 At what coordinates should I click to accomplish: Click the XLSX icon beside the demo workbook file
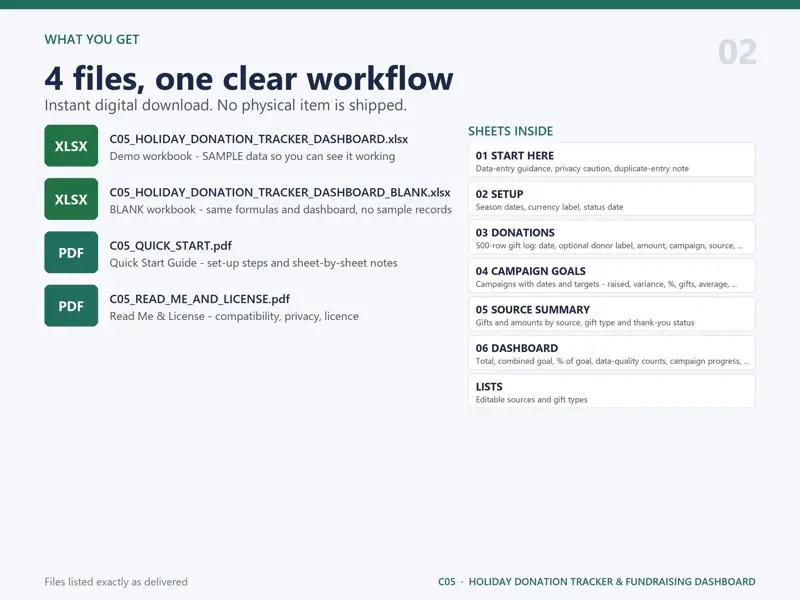point(71,146)
